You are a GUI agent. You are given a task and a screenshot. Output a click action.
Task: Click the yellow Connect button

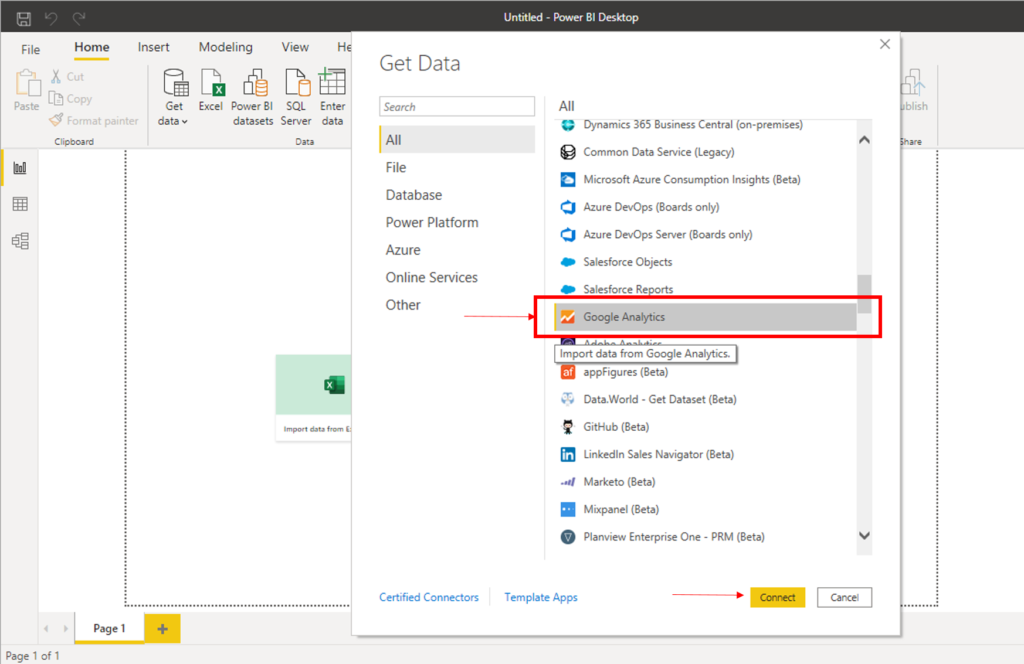tap(777, 597)
